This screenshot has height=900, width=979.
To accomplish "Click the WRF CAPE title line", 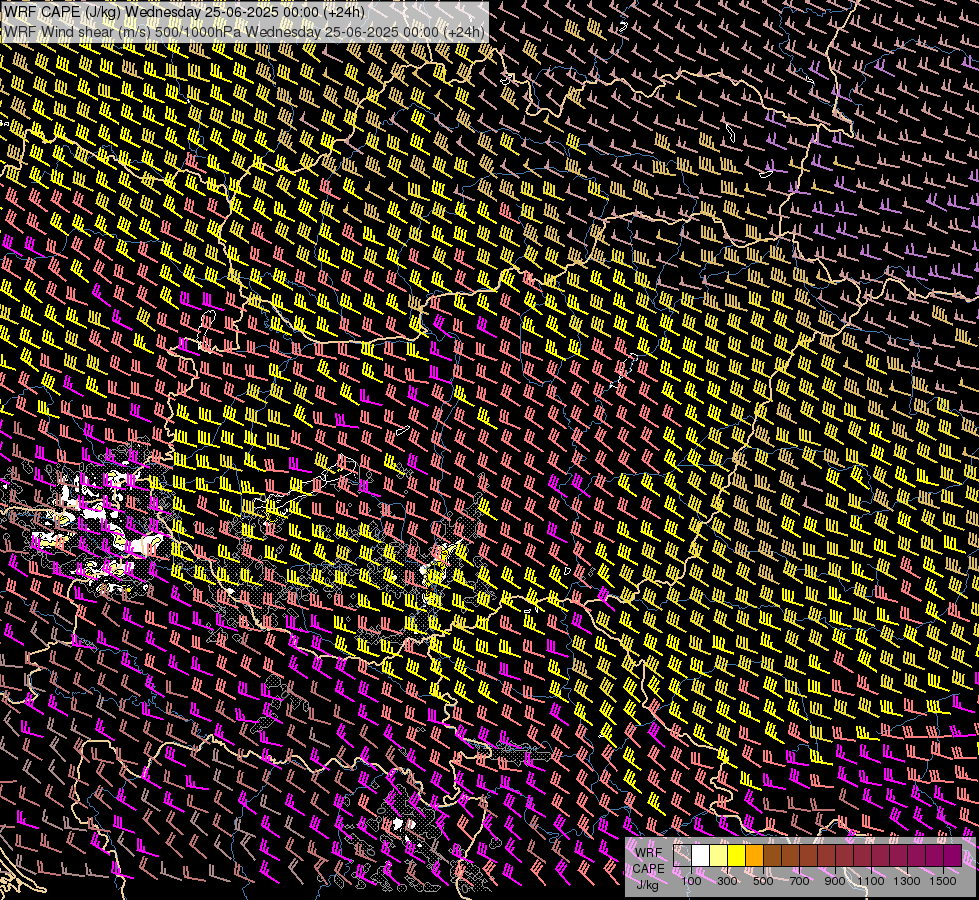I will point(184,12).
